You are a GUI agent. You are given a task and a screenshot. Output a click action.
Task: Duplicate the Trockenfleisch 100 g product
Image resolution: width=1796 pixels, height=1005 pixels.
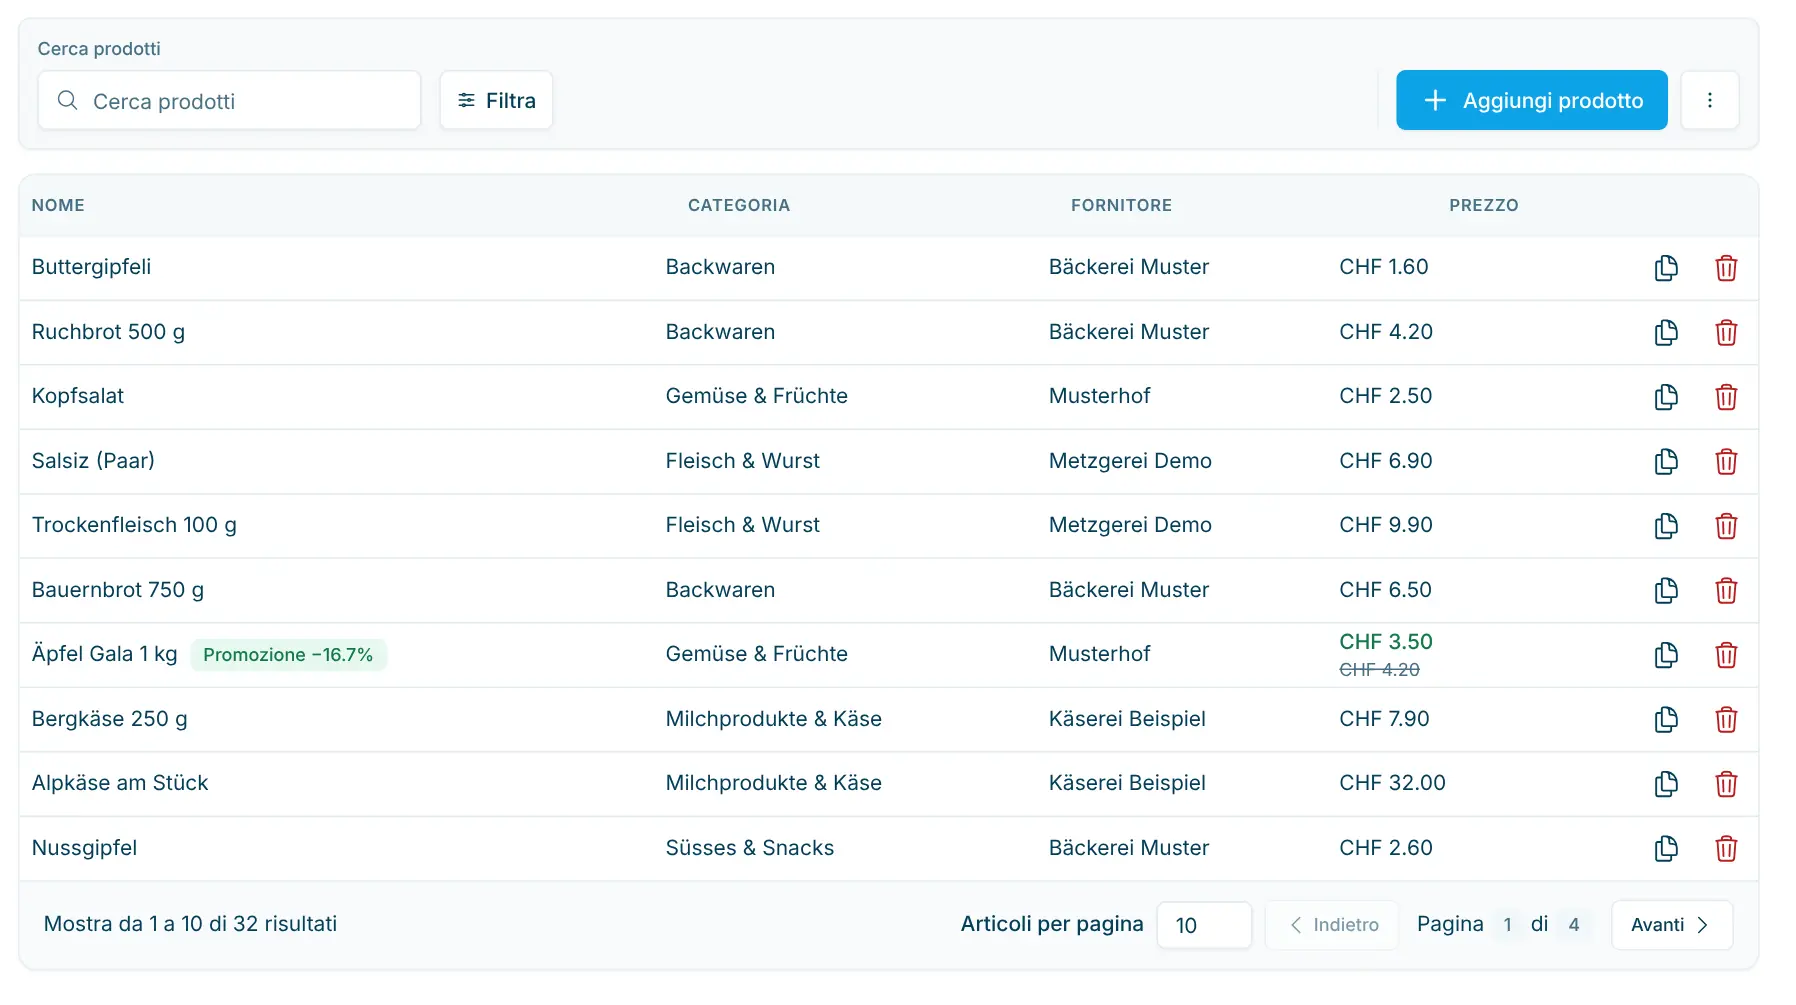[1666, 526]
